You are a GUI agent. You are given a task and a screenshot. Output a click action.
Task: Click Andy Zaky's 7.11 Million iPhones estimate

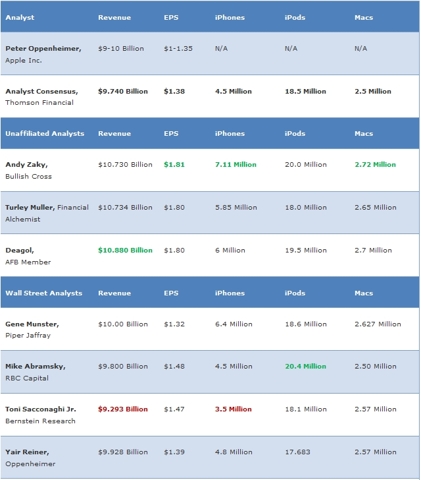[x=236, y=165]
